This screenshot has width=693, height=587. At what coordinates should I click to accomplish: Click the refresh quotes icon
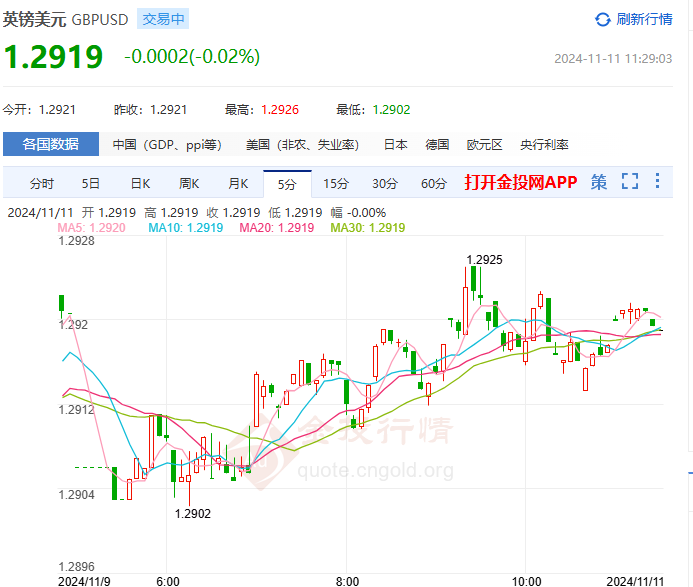(603, 19)
